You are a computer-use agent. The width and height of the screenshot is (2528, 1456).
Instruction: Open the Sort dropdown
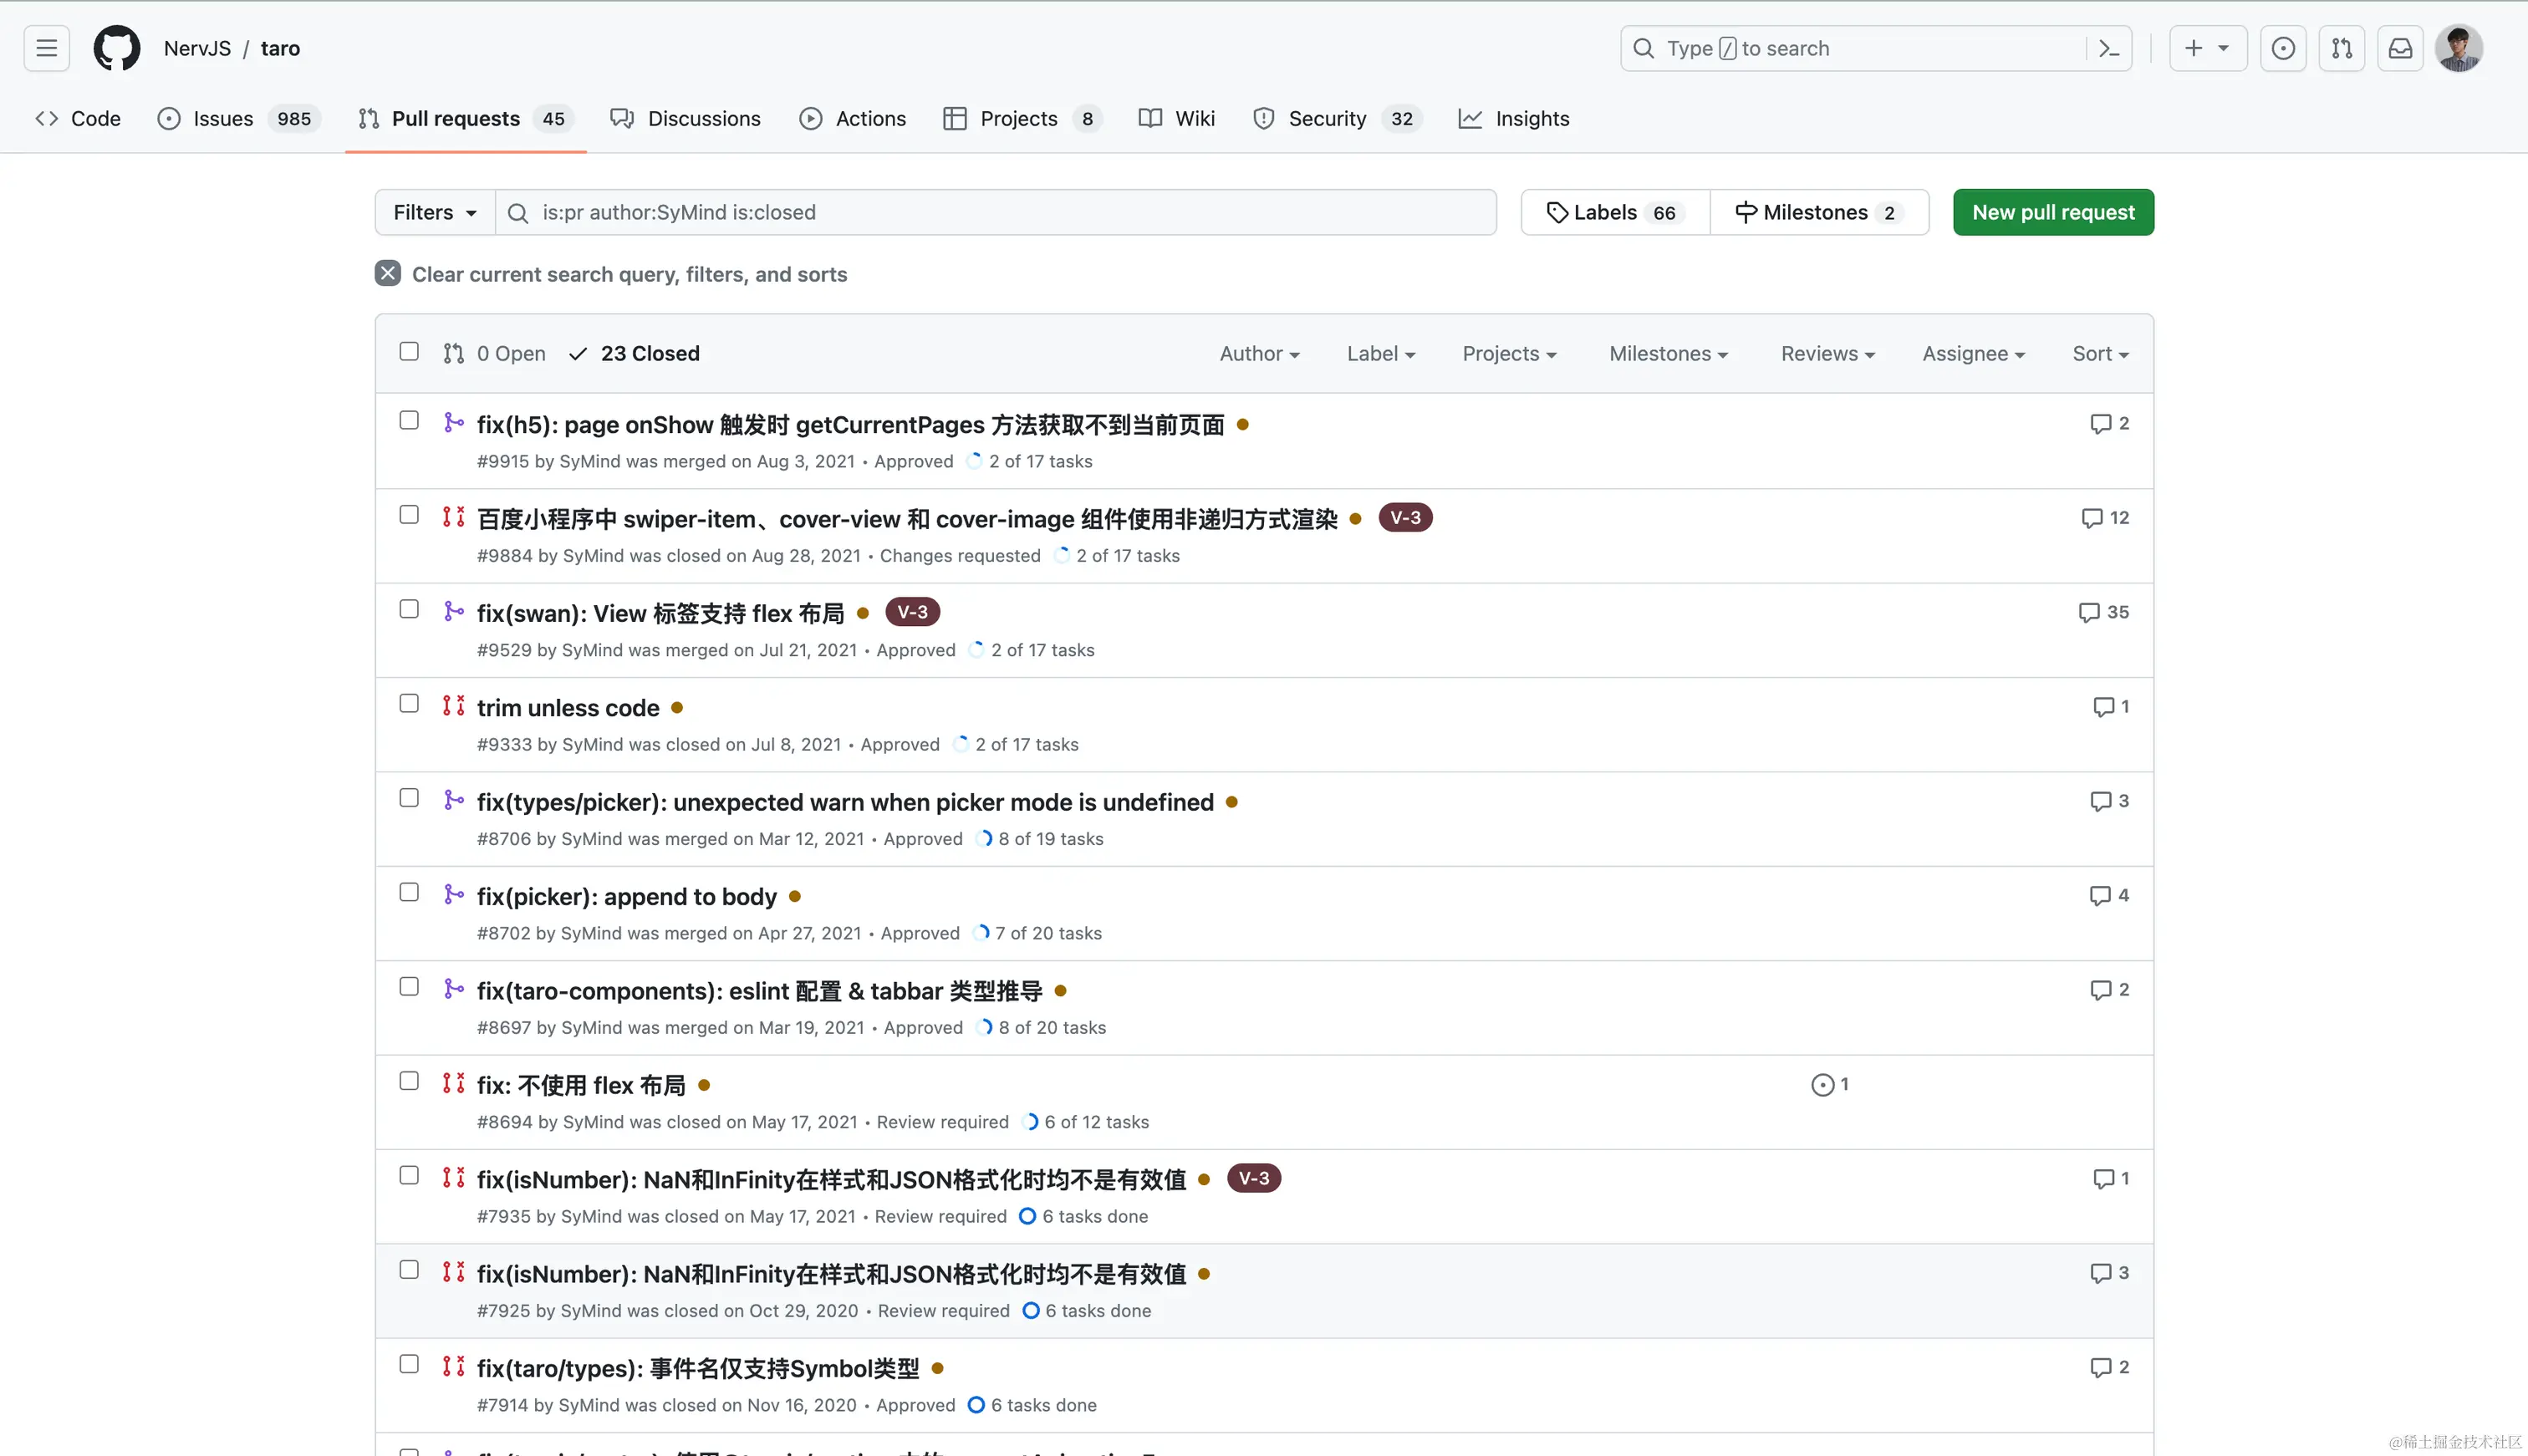[x=2100, y=353]
